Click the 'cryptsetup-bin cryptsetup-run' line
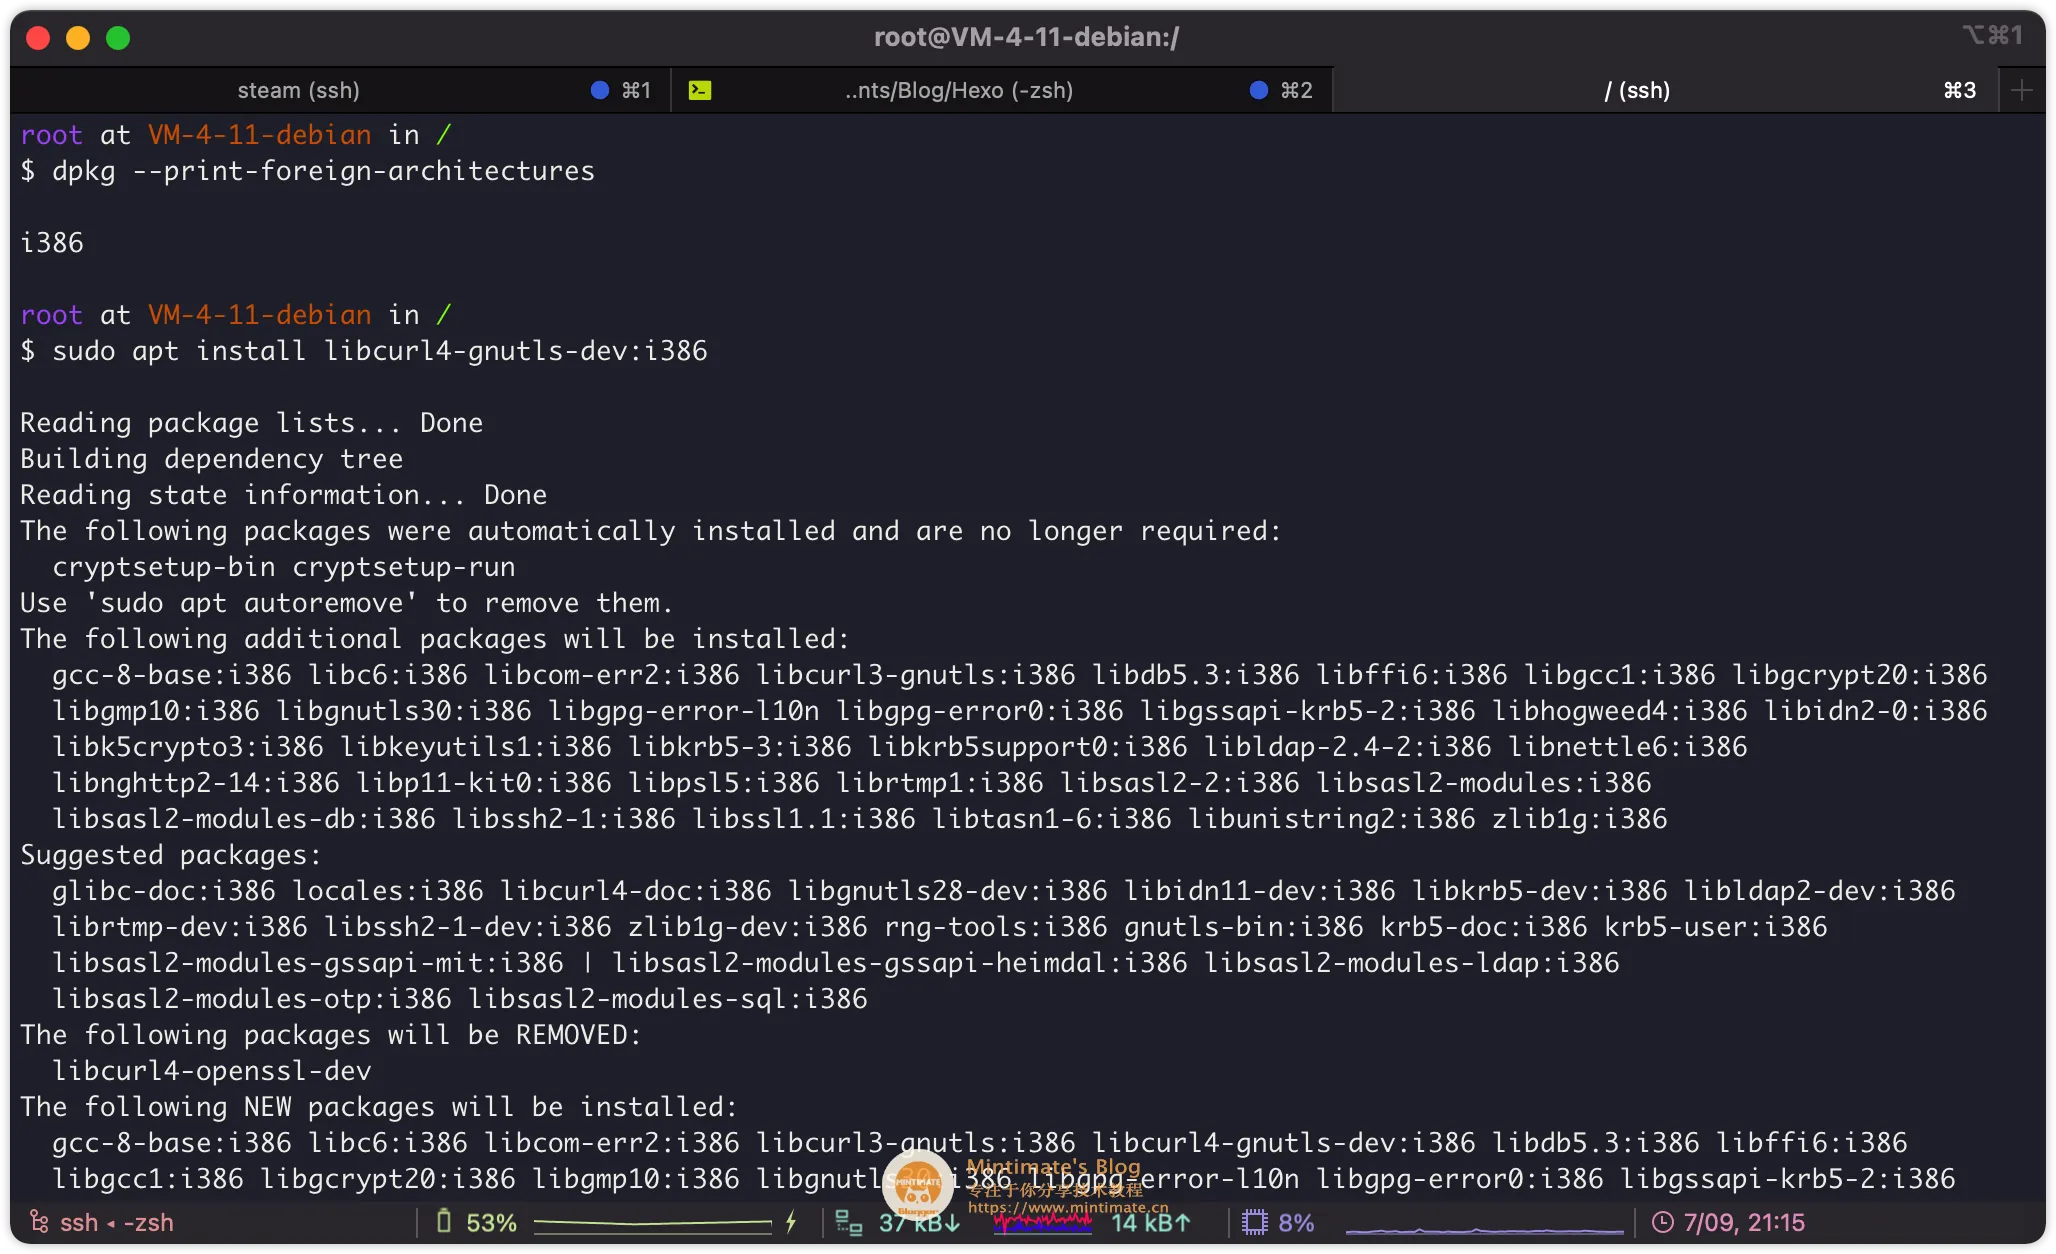This screenshot has height=1254, width=2056. pyautogui.click(x=284, y=567)
